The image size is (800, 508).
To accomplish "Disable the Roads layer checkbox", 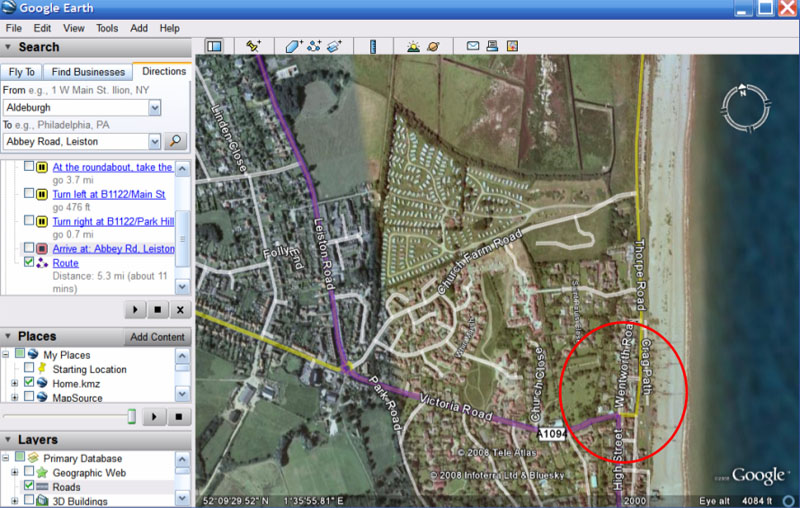I will tap(29, 485).
